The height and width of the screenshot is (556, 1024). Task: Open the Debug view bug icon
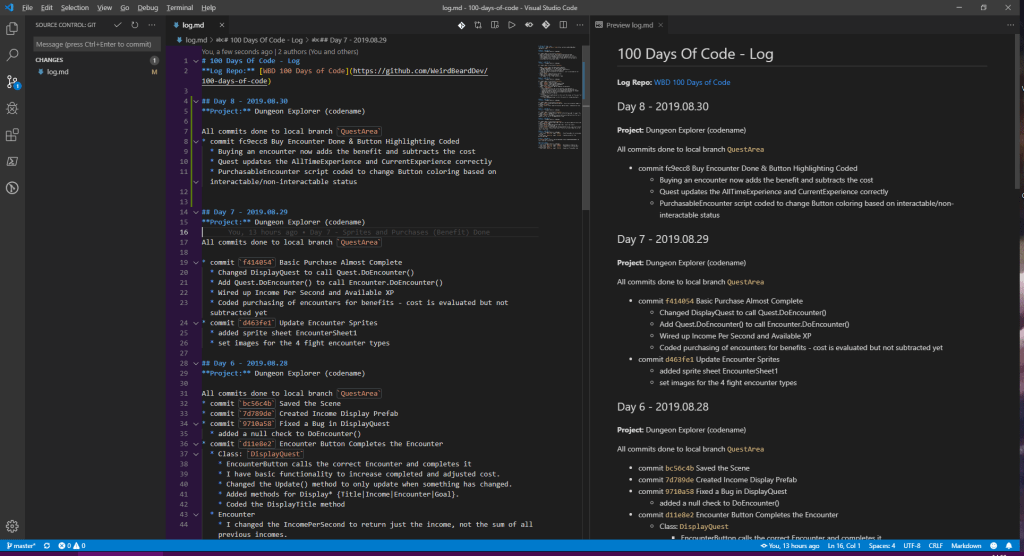[x=12, y=108]
